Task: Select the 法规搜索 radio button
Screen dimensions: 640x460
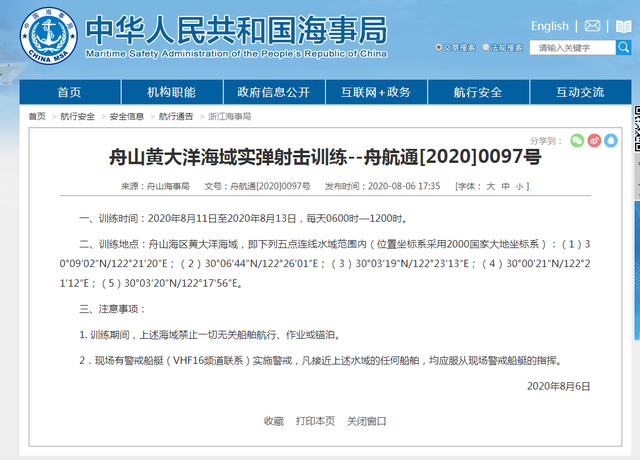Action: tap(486, 47)
